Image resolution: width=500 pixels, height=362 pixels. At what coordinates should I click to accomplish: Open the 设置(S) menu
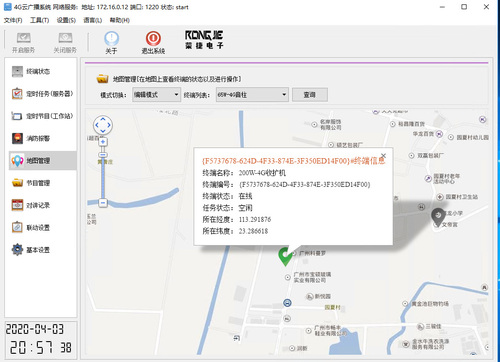pos(66,20)
